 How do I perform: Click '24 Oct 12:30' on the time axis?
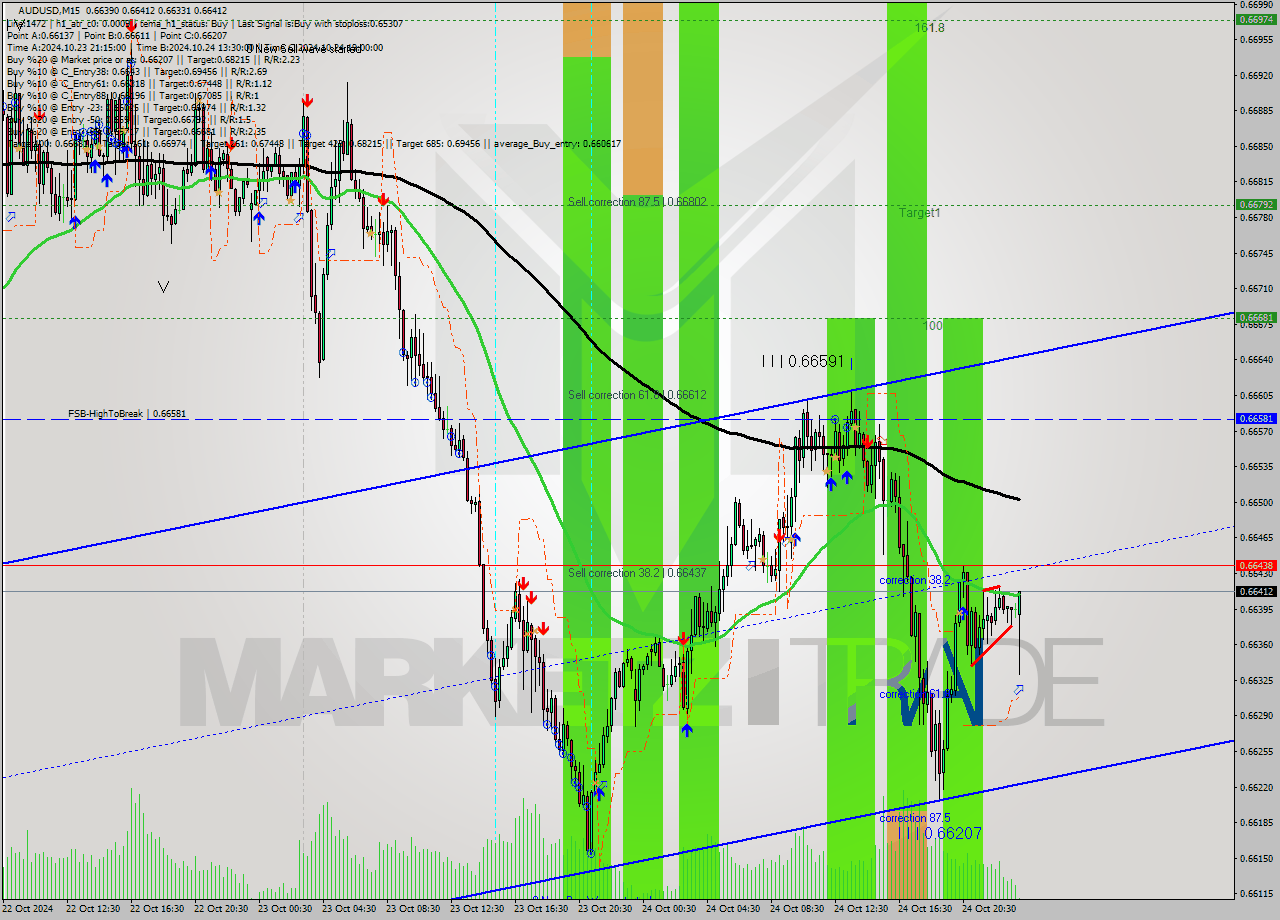(x=861, y=909)
